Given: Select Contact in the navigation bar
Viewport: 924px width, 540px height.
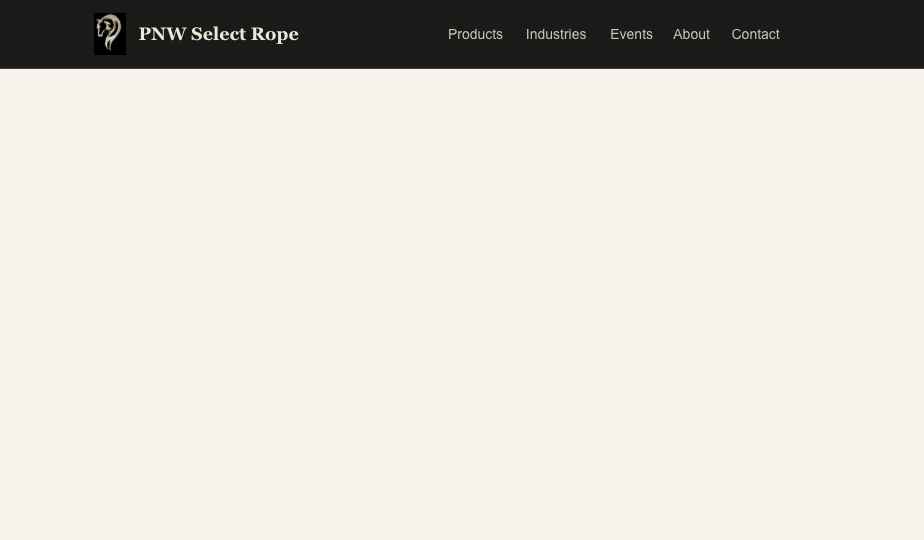Looking at the screenshot, I should (x=755, y=34).
